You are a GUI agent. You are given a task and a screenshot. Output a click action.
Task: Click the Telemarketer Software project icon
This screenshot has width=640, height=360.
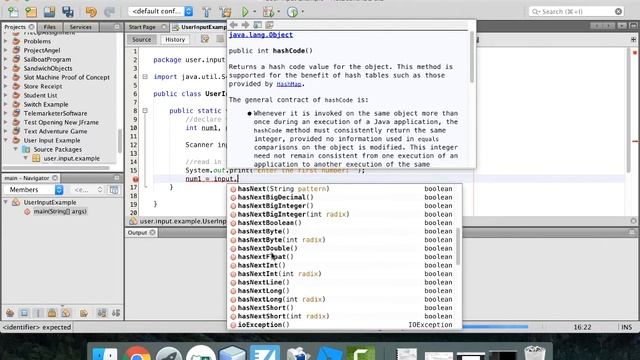(x=16, y=113)
